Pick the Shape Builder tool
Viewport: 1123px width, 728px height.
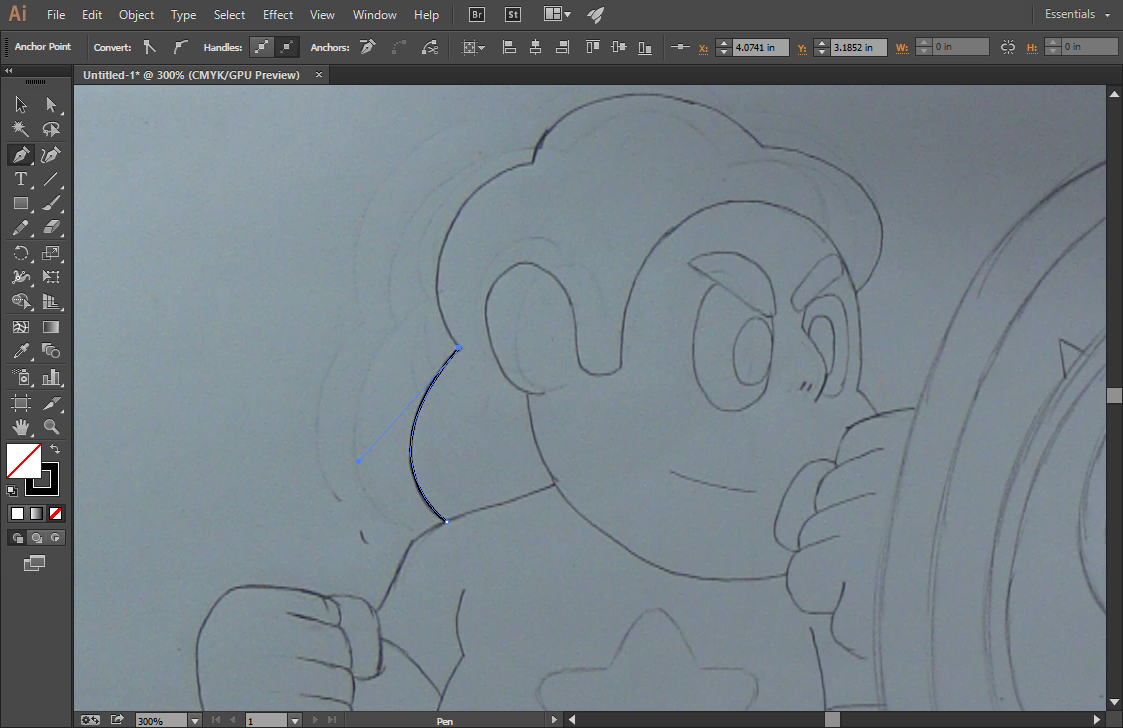[21, 302]
